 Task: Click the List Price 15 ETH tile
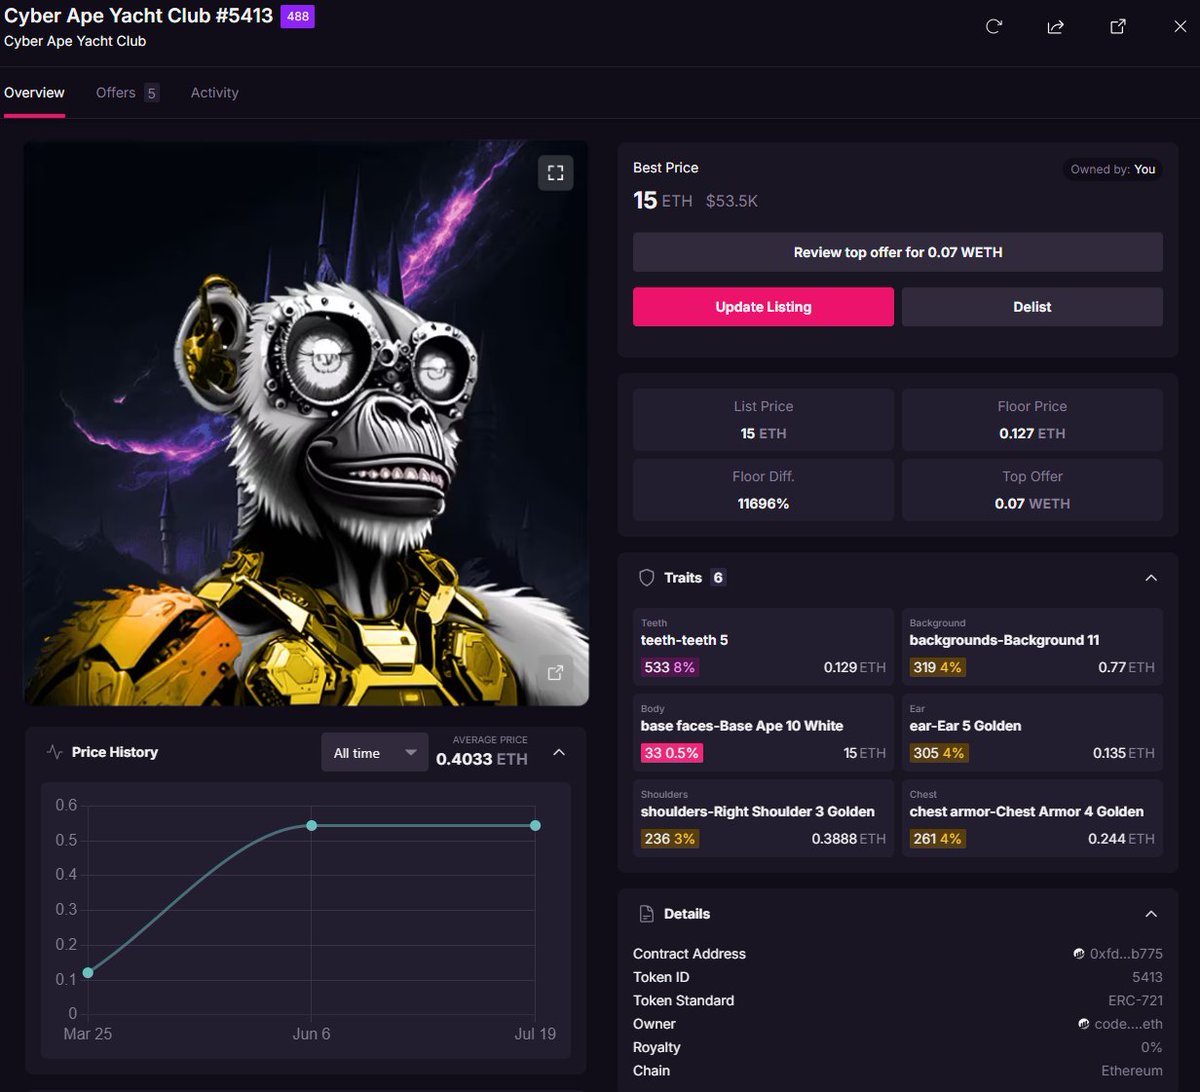[763, 420]
